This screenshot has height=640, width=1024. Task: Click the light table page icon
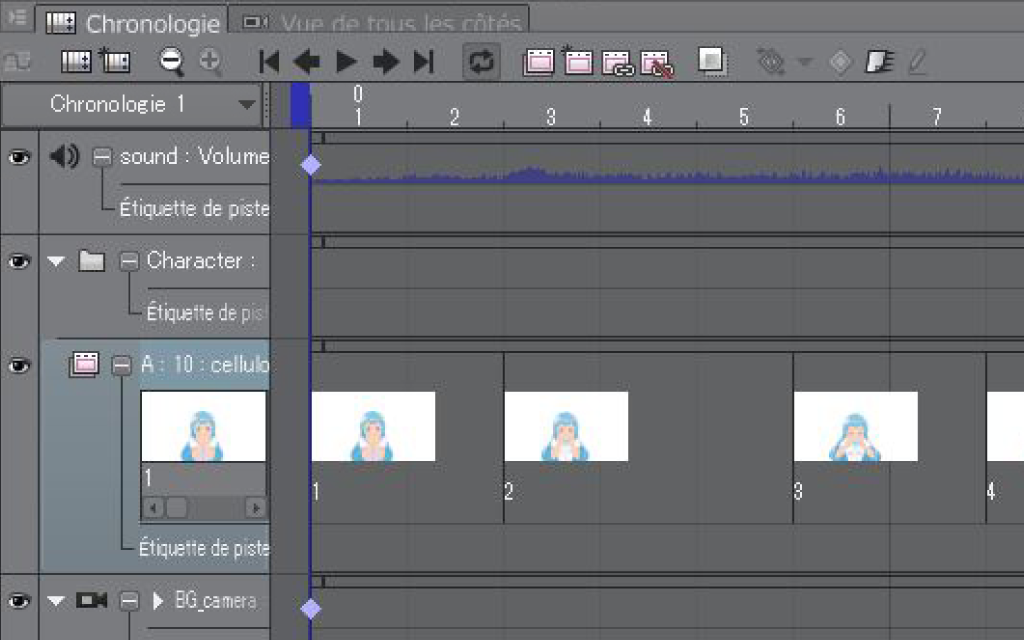tap(880, 62)
